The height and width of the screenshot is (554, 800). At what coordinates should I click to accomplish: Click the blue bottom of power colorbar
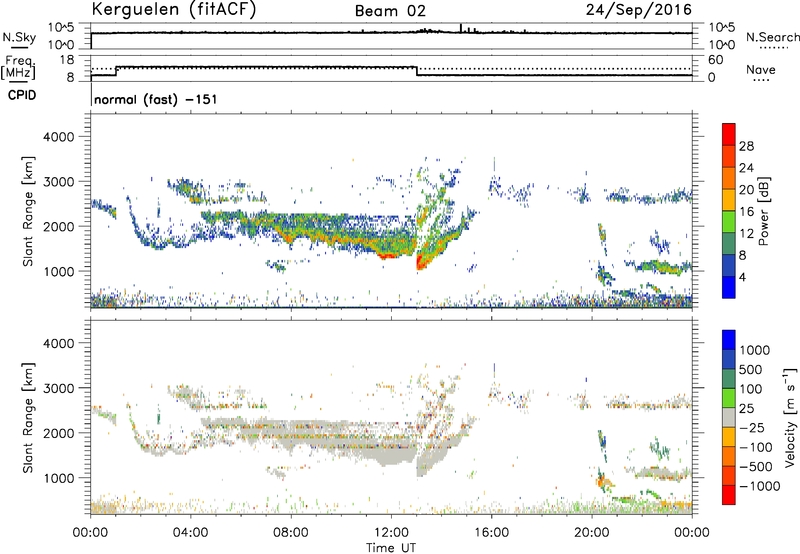[729, 287]
